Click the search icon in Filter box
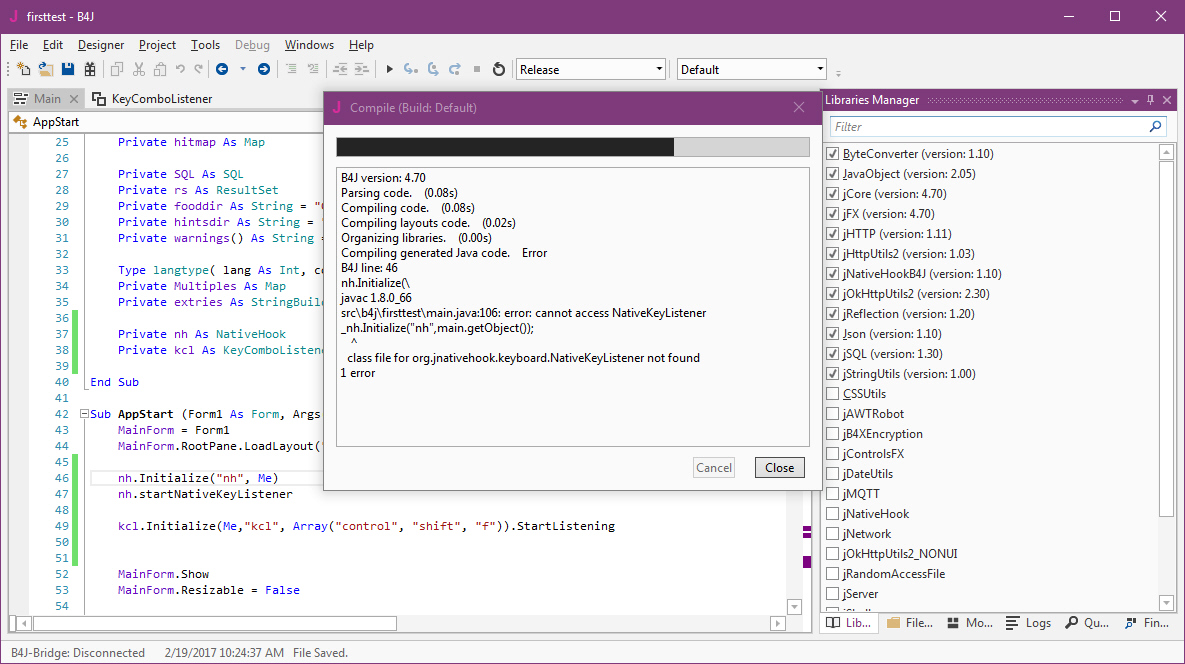The height and width of the screenshot is (664, 1185). [1156, 127]
